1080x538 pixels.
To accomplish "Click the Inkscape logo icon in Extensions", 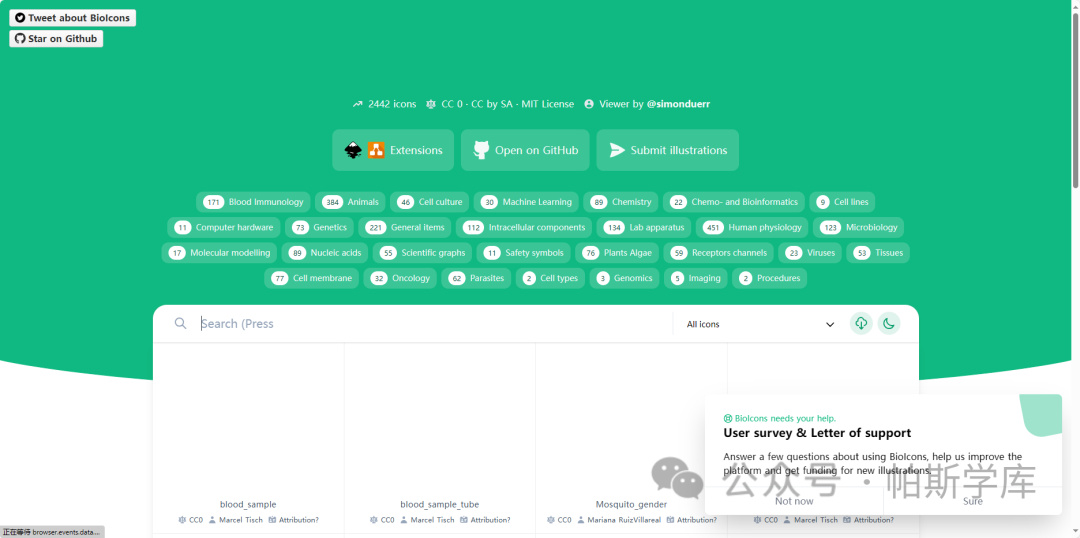I will (x=353, y=150).
